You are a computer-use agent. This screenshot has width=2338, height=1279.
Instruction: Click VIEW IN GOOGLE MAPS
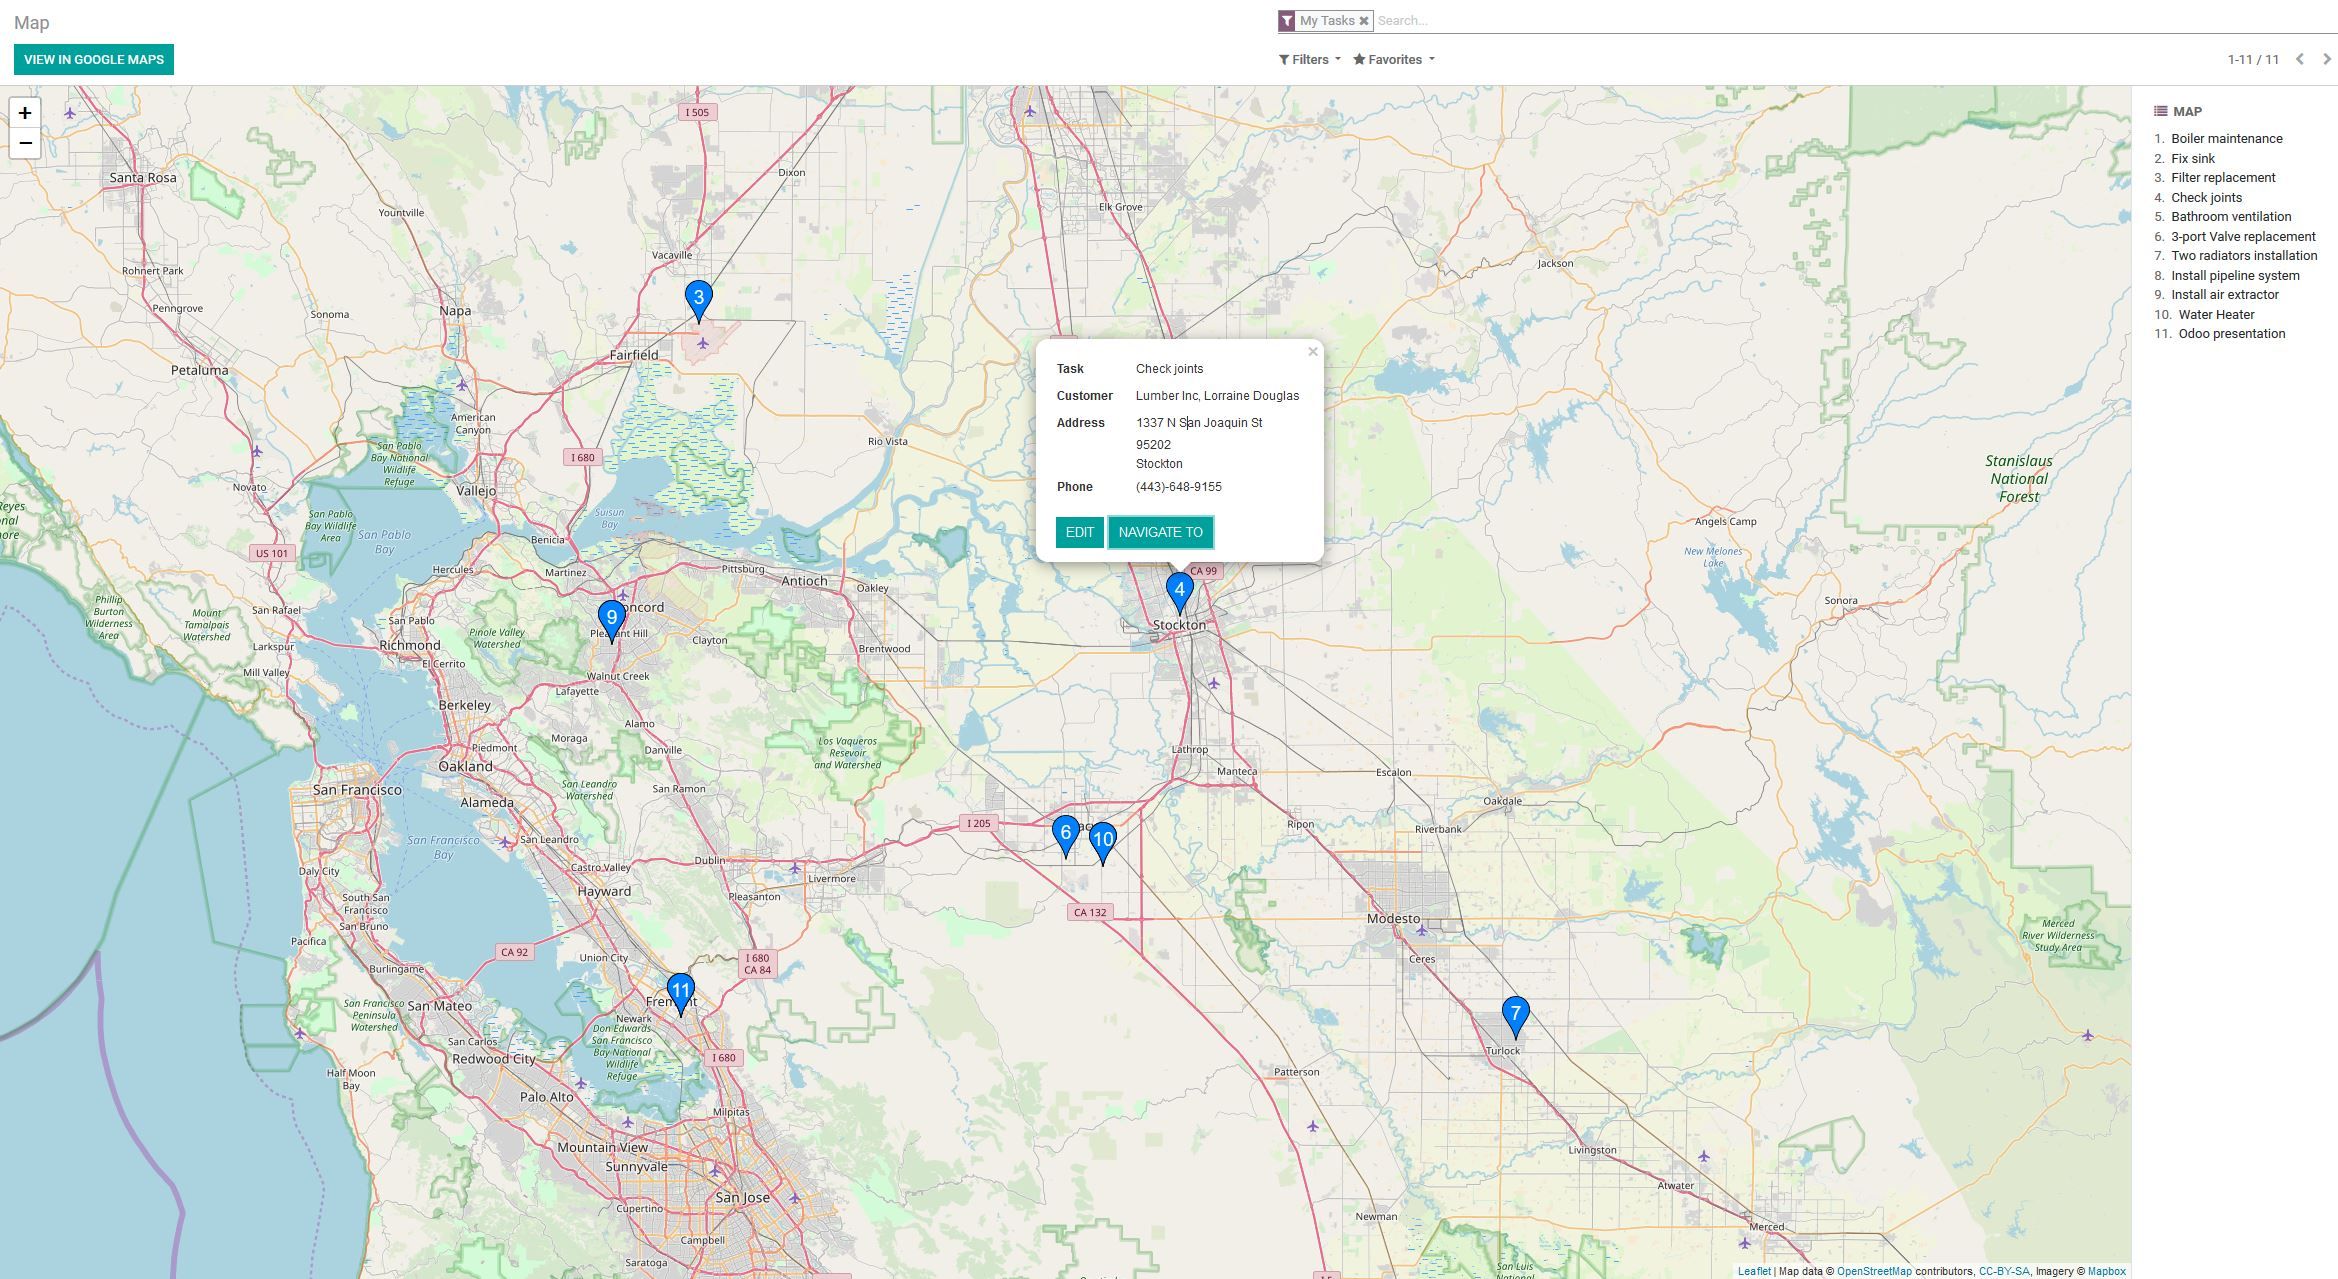[94, 59]
